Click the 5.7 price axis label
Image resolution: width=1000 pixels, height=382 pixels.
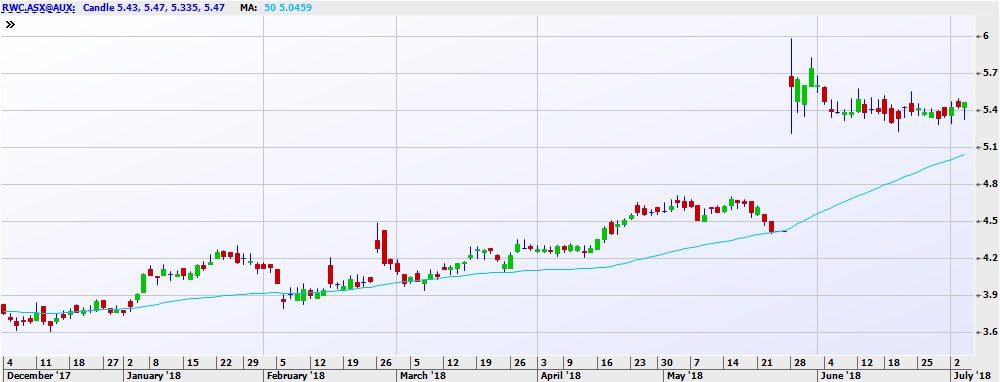(x=989, y=73)
